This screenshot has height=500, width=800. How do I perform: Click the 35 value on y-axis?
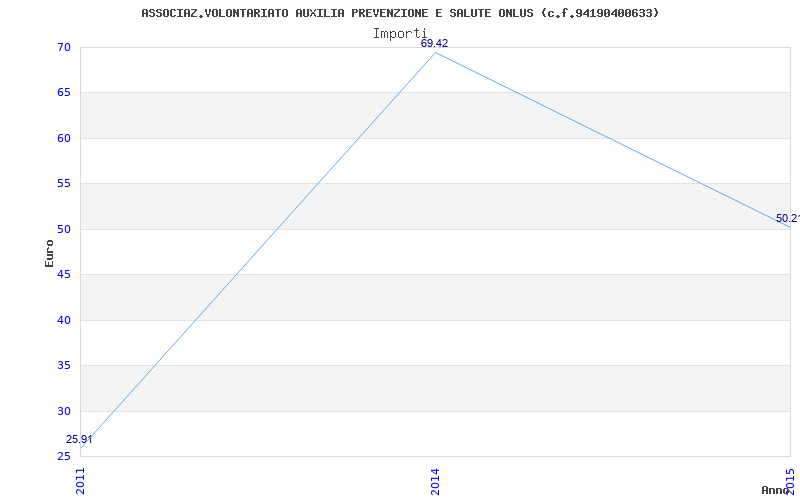pyautogui.click(x=64, y=366)
